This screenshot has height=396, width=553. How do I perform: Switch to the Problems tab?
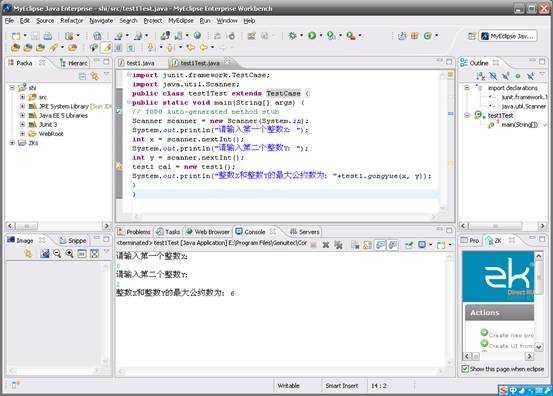(134, 232)
